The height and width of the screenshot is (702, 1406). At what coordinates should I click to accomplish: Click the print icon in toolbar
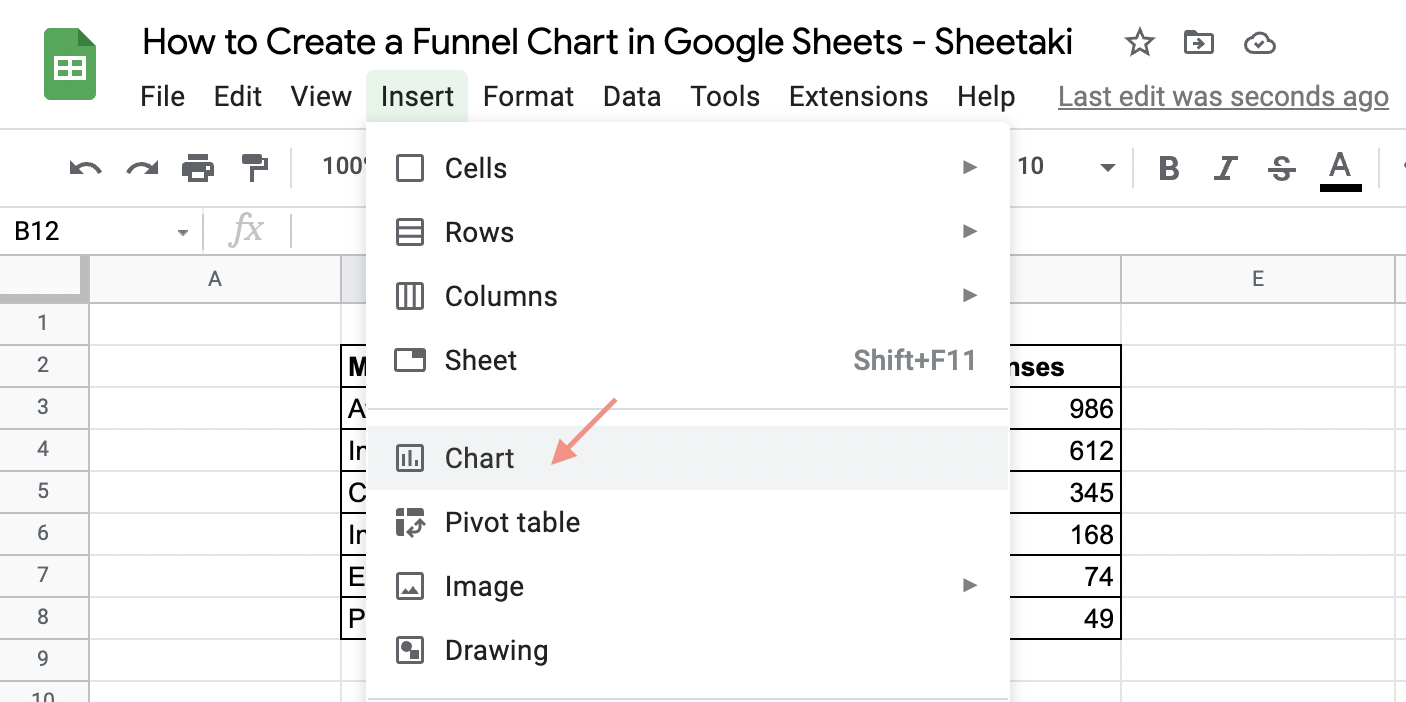tap(198, 168)
